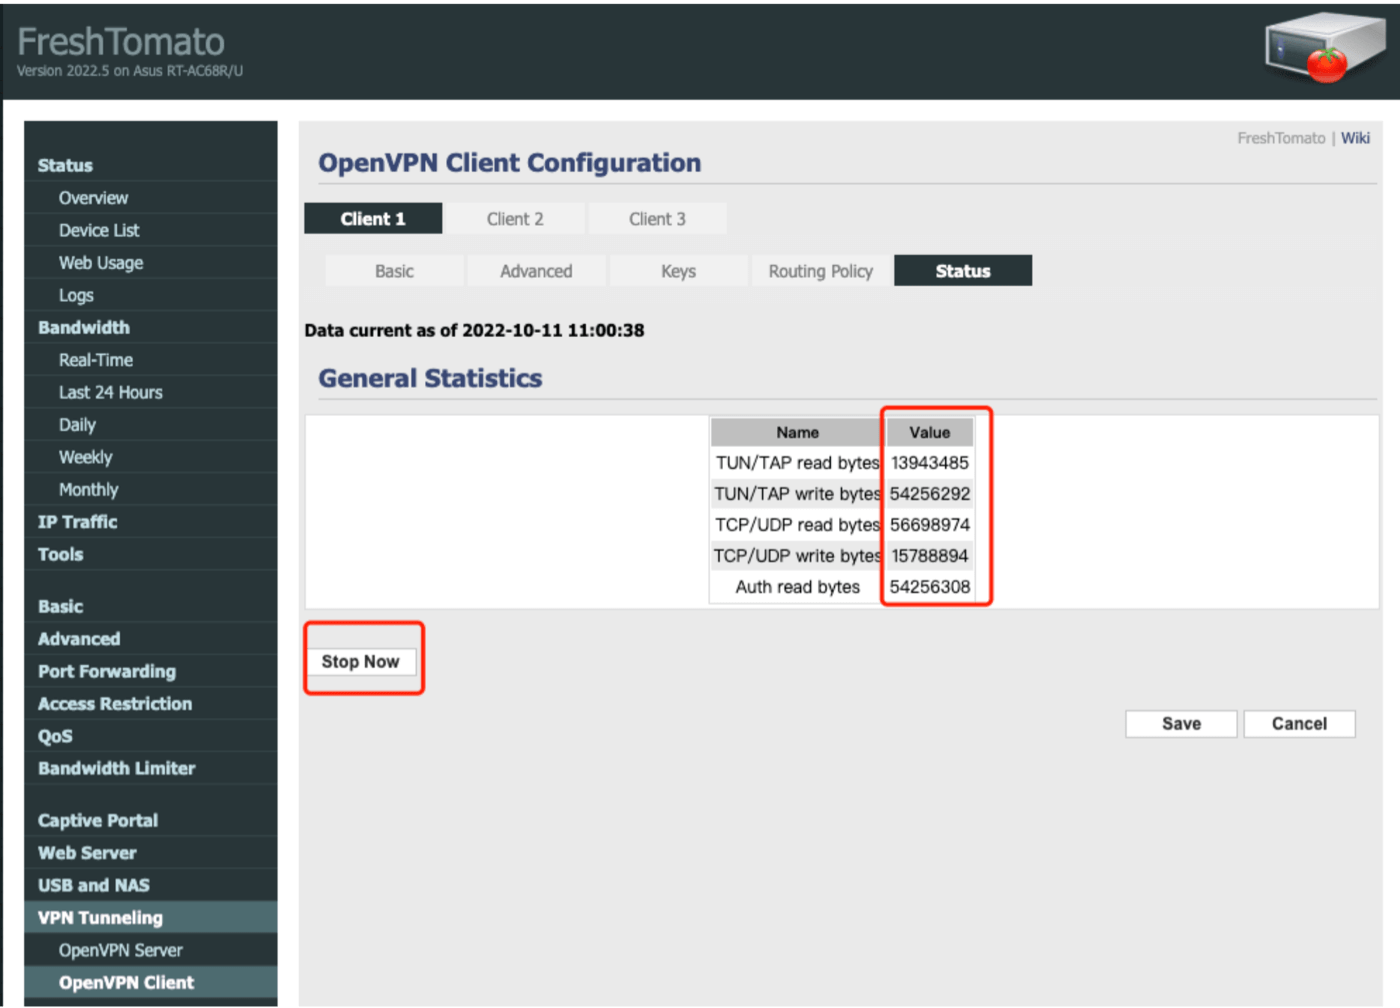Open the Routing Policy tab
This screenshot has height=1008, width=1400.
point(820,271)
